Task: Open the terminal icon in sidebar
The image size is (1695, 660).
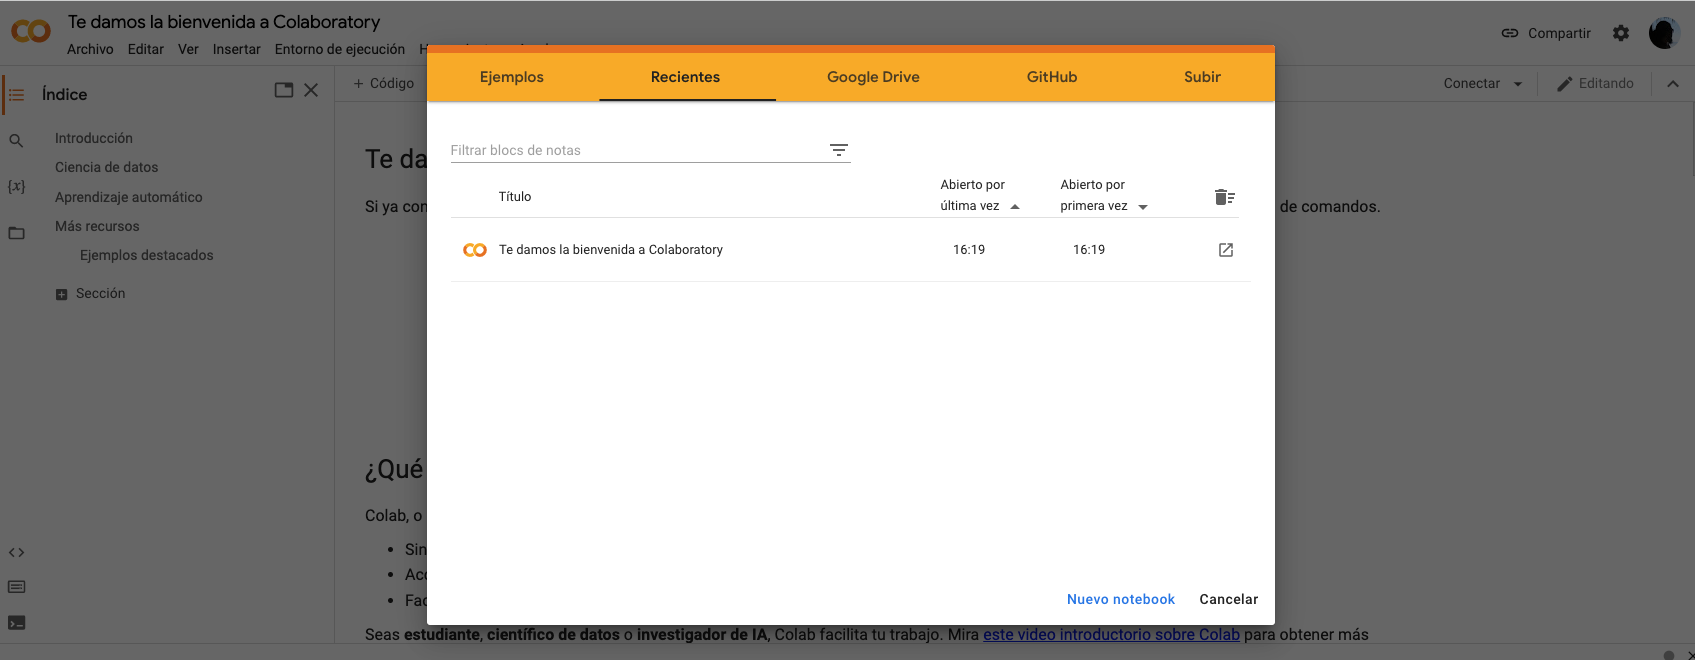Action: pos(16,622)
